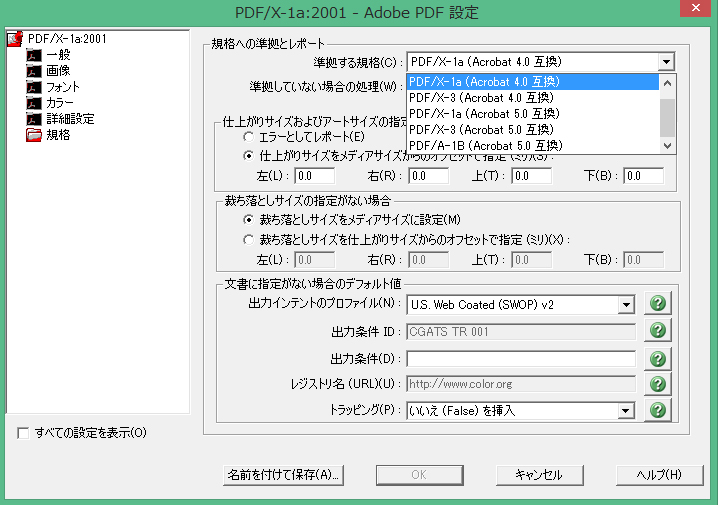Click the OK button
Image resolution: width=718 pixels, height=505 pixels.
coord(419,475)
